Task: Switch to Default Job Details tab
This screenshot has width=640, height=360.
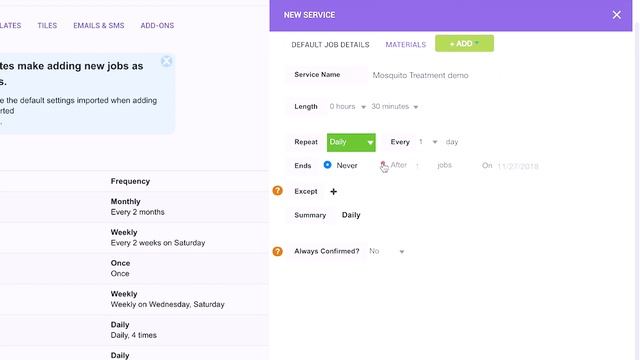Action: pos(330,44)
